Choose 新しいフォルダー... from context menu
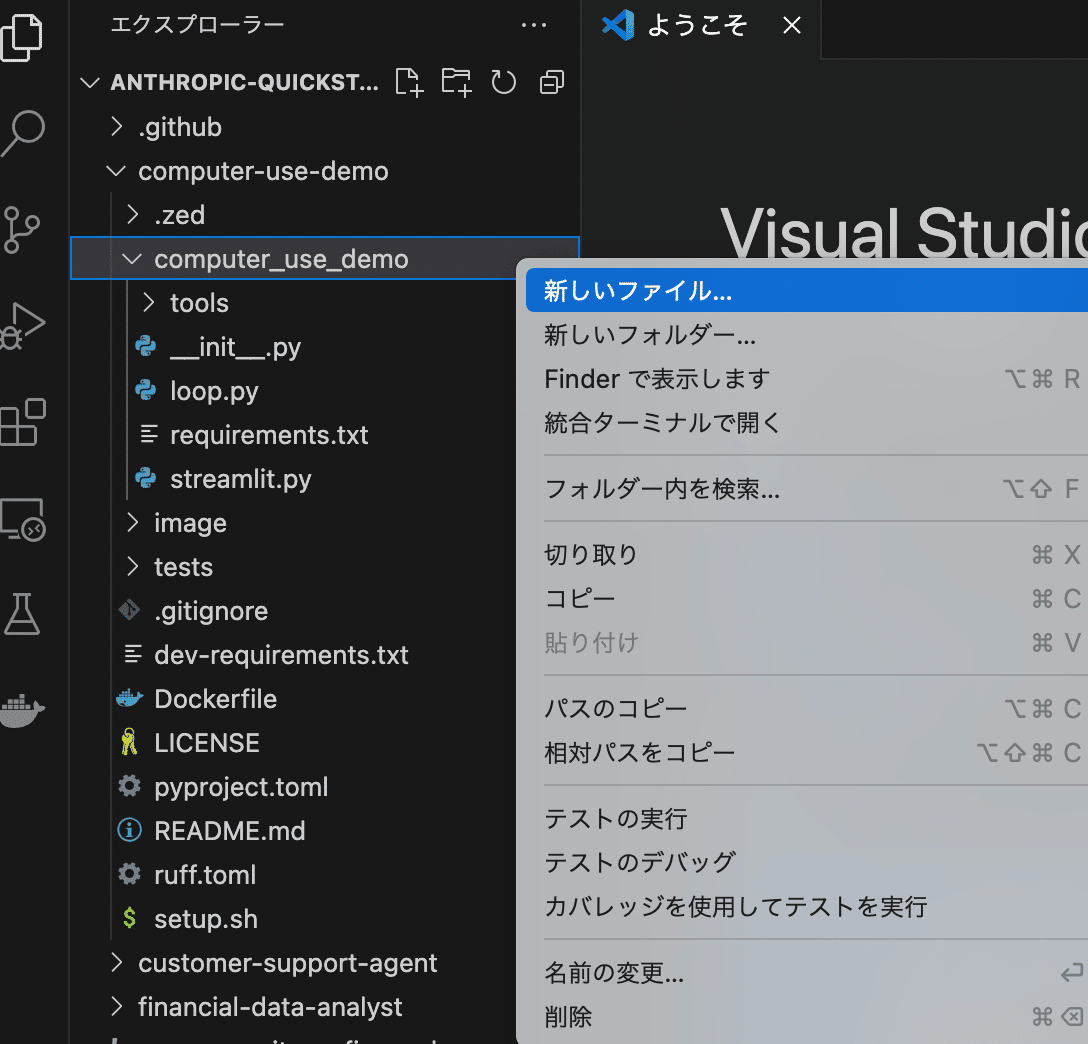Image resolution: width=1088 pixels, height=1044 pixels. 806,335
